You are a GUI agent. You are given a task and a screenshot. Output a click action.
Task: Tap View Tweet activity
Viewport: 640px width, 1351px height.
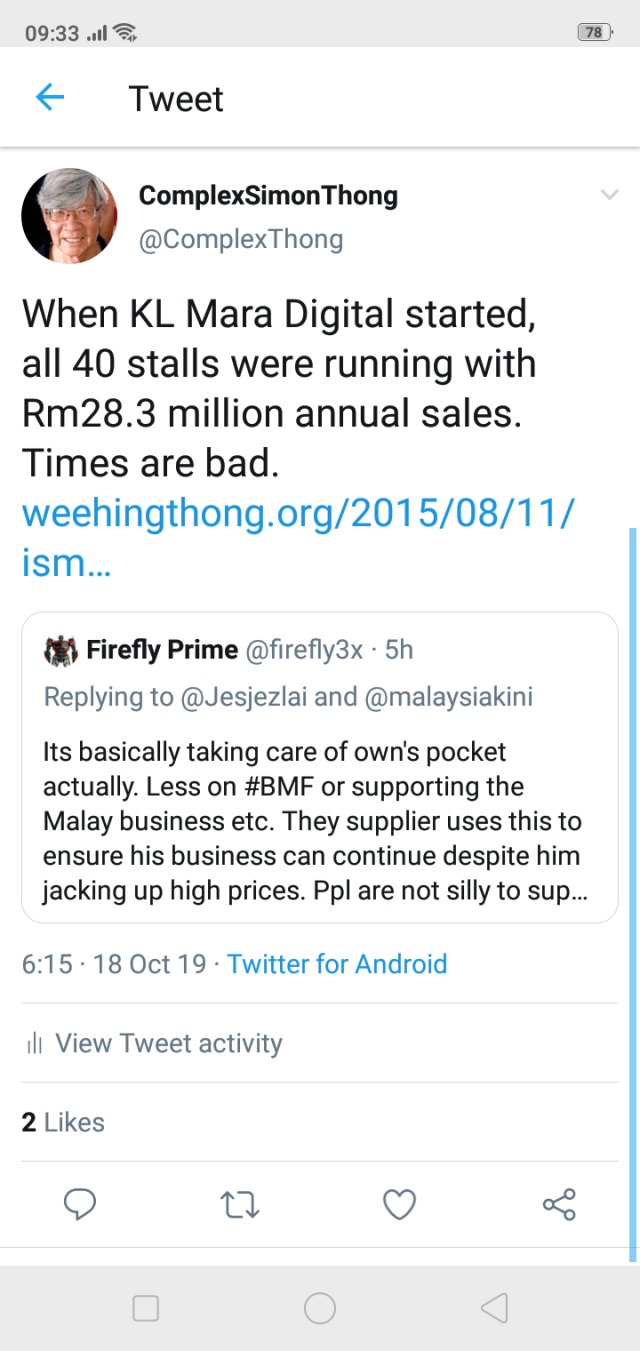(168, 1044)
